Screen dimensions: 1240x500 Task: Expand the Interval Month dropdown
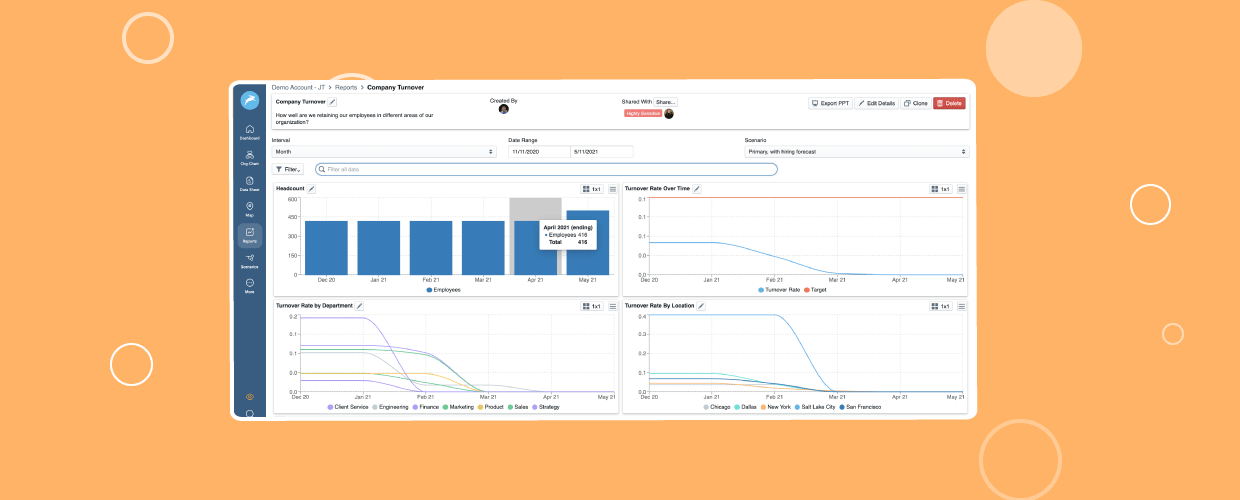[384, 152]
